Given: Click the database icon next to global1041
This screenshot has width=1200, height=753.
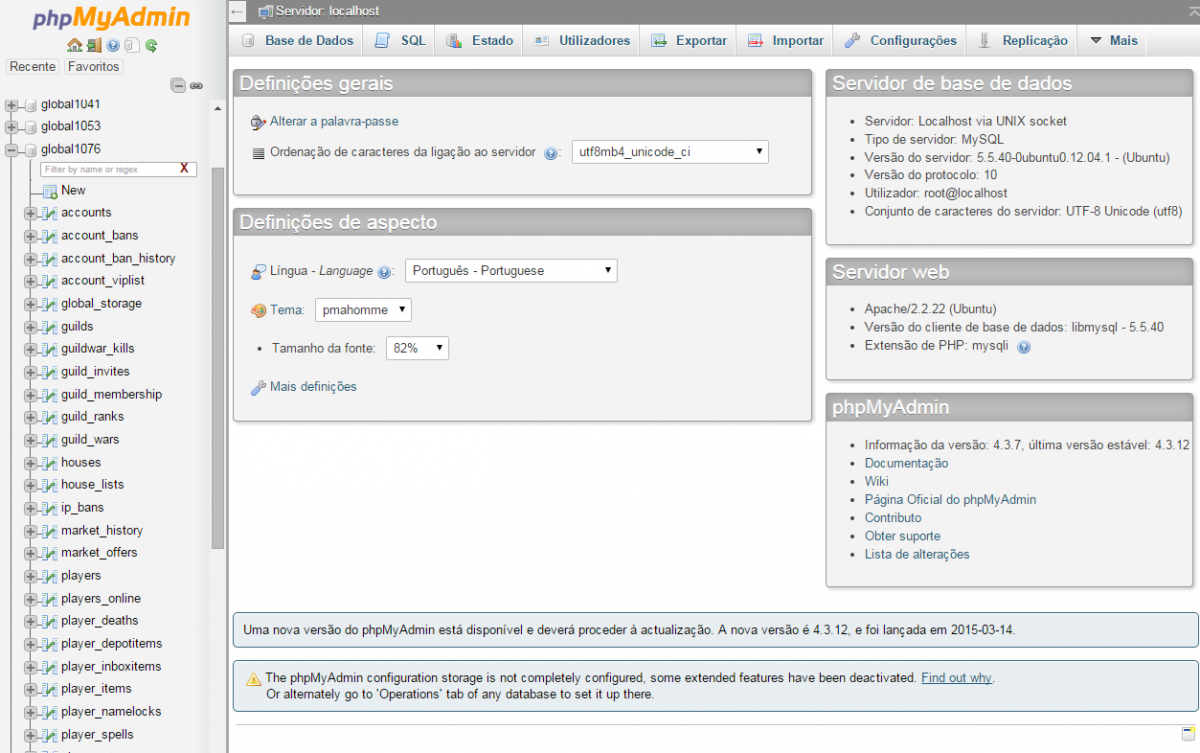Looking at the screenshot, I should pos(30,105).
